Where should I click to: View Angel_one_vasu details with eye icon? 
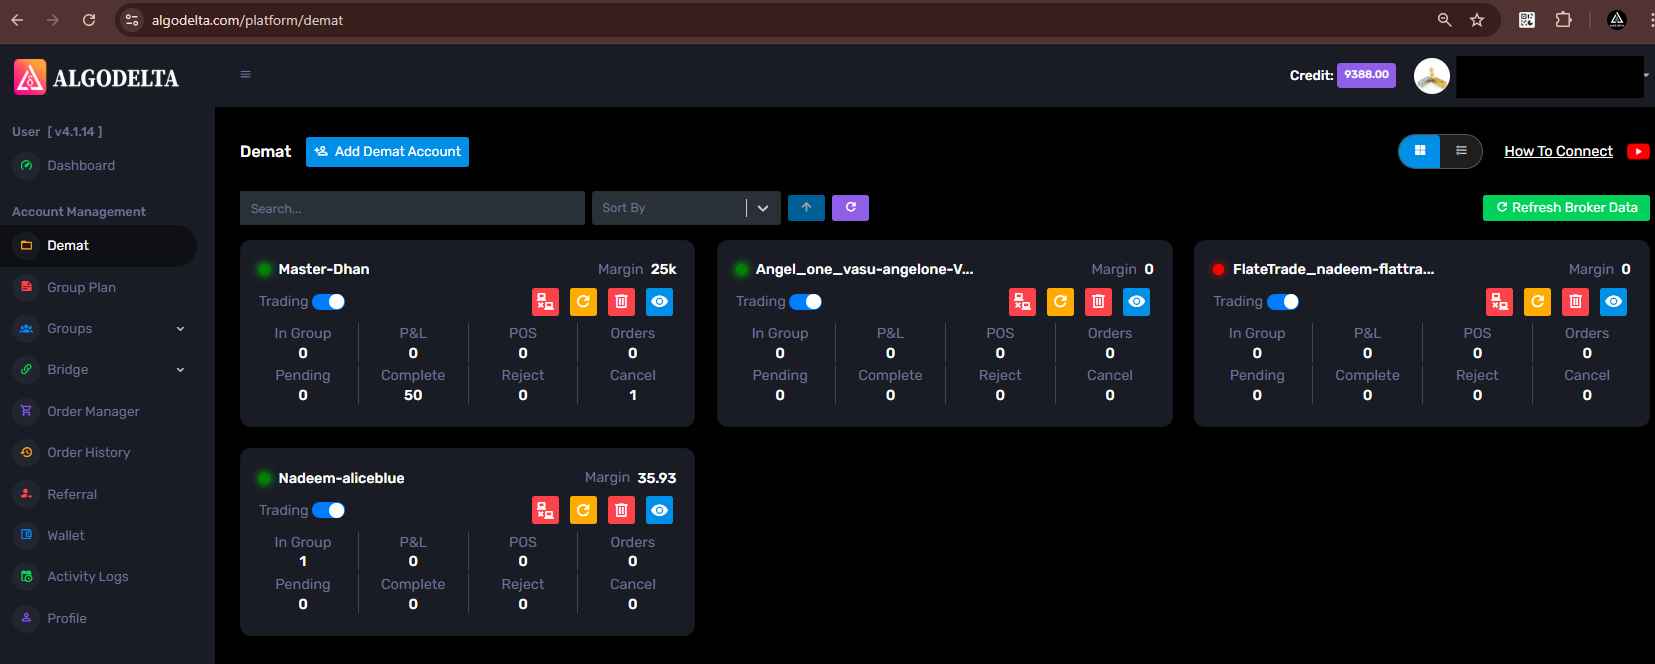click(1136, 302)
